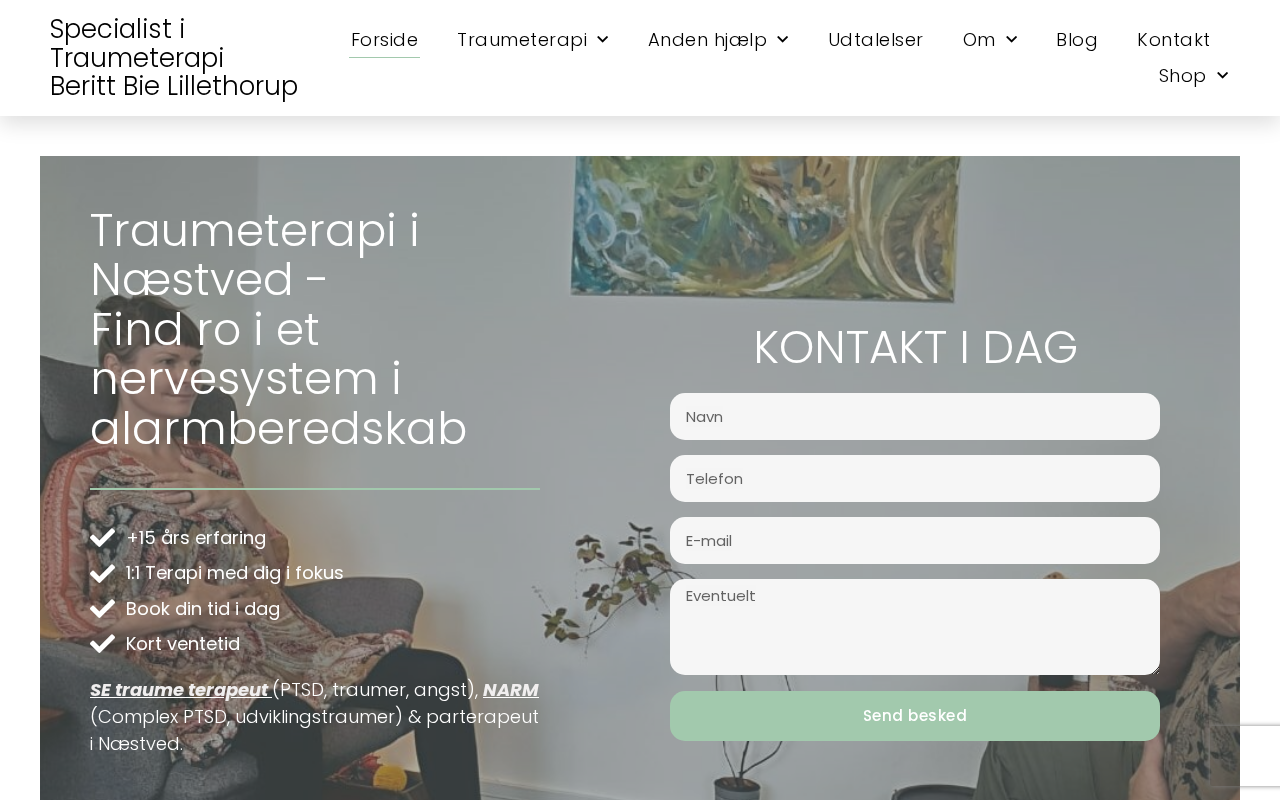Expand the Anden hjælp submenu arrow
The height and width of the screenshot is (800, 1280).
tap(783, 40)
